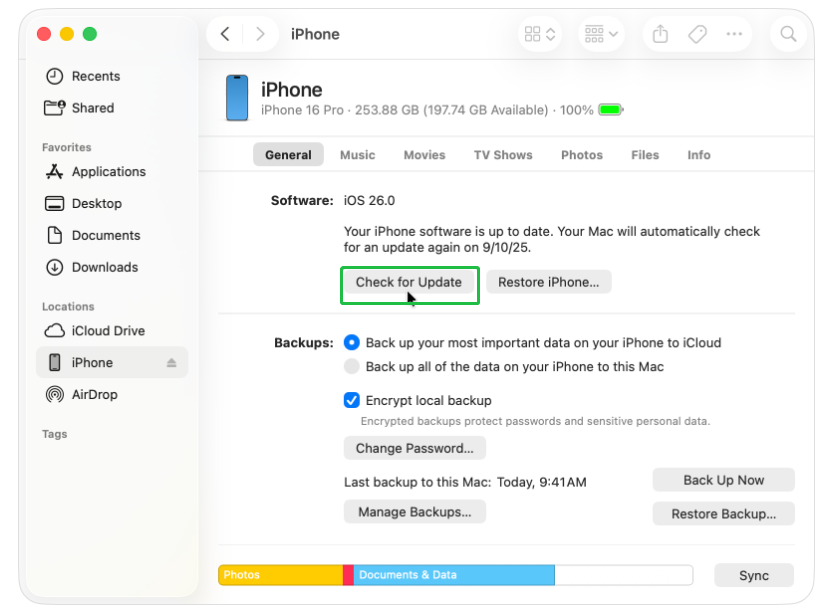The width and height of the screenshot is (838, 611).
Task: Open the icon view switcher
Action: [540, 34]
